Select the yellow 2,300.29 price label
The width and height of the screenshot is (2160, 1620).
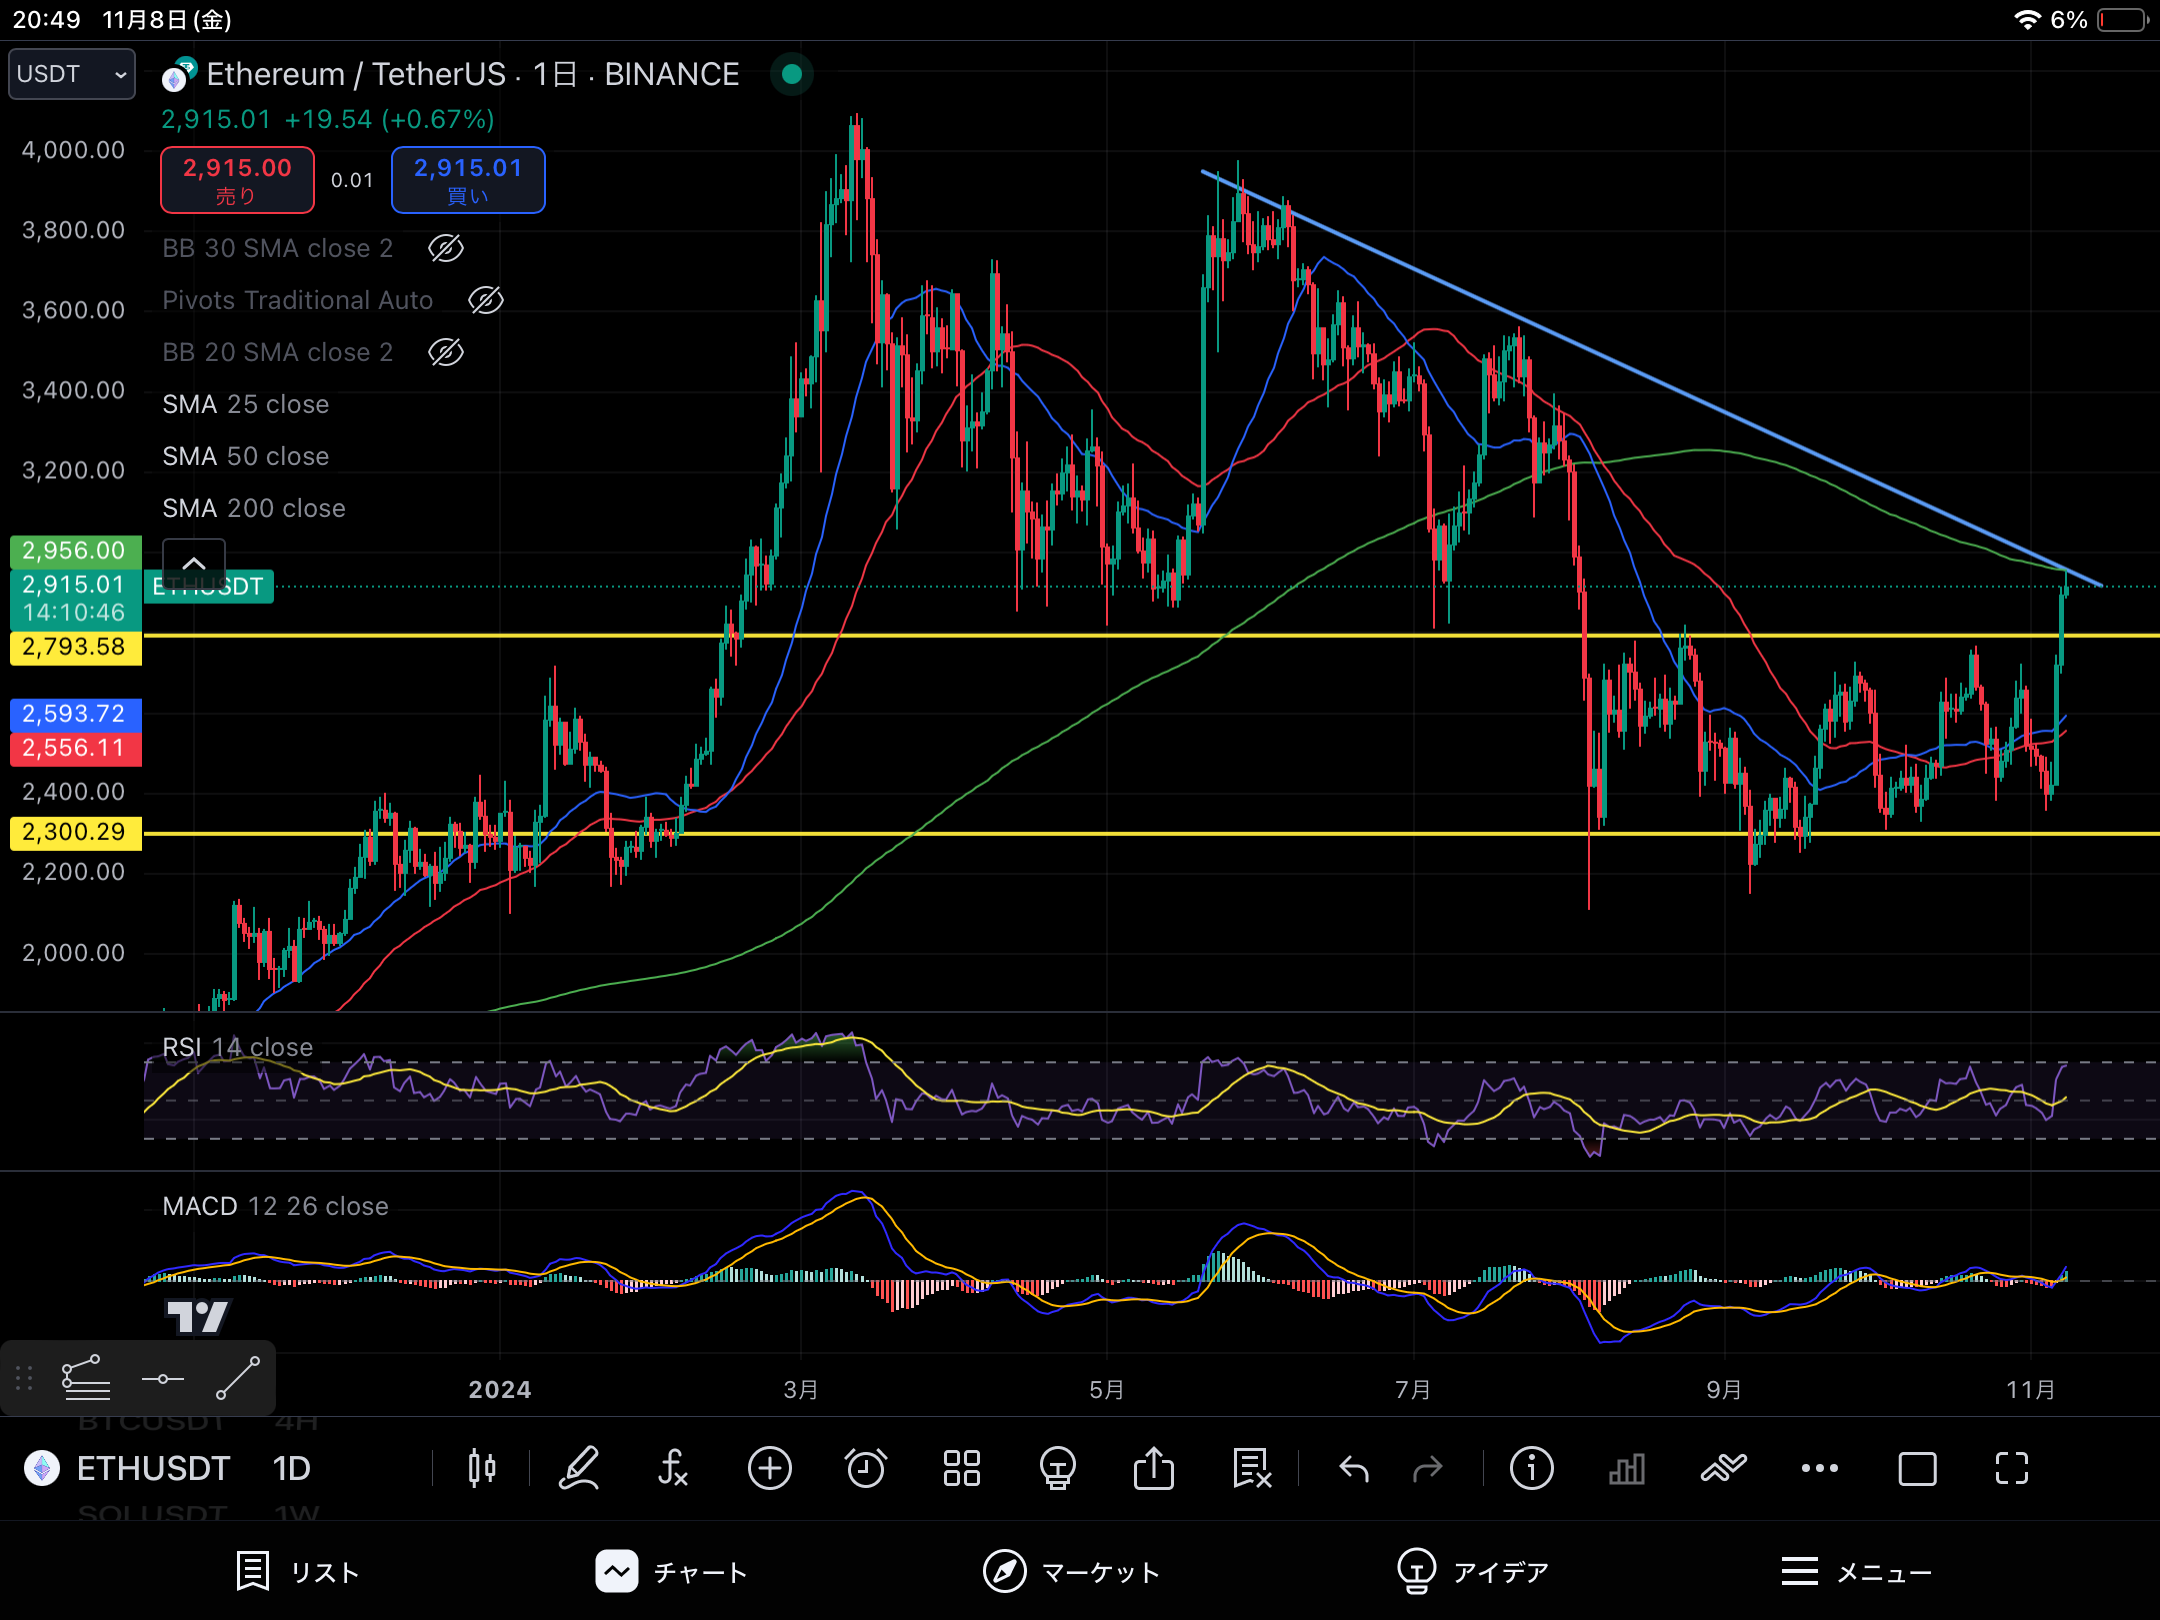tap(75, 832)
